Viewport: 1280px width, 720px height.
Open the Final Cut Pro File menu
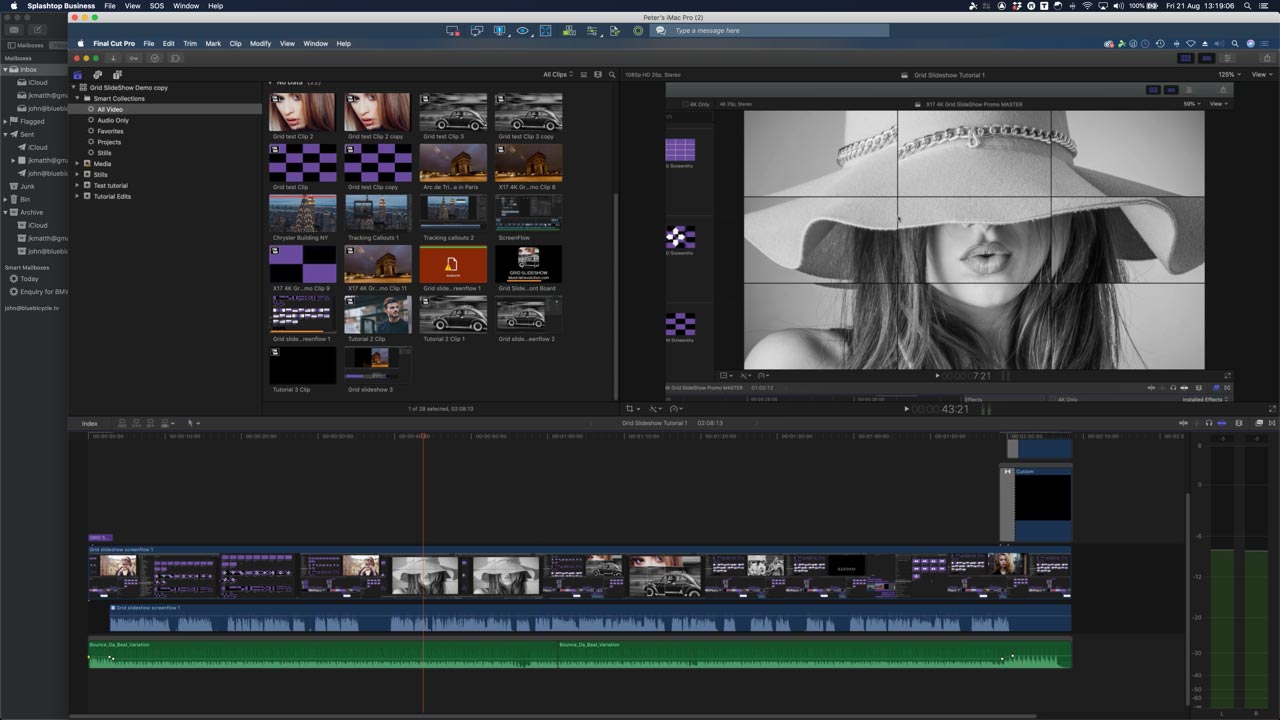click(x=149, y=44)
